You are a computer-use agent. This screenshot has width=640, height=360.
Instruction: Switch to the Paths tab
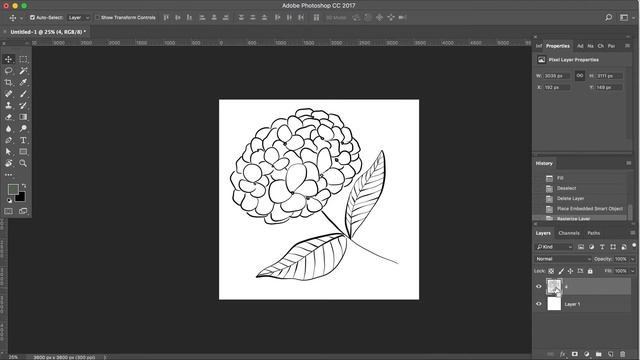[x=593, y=233]
